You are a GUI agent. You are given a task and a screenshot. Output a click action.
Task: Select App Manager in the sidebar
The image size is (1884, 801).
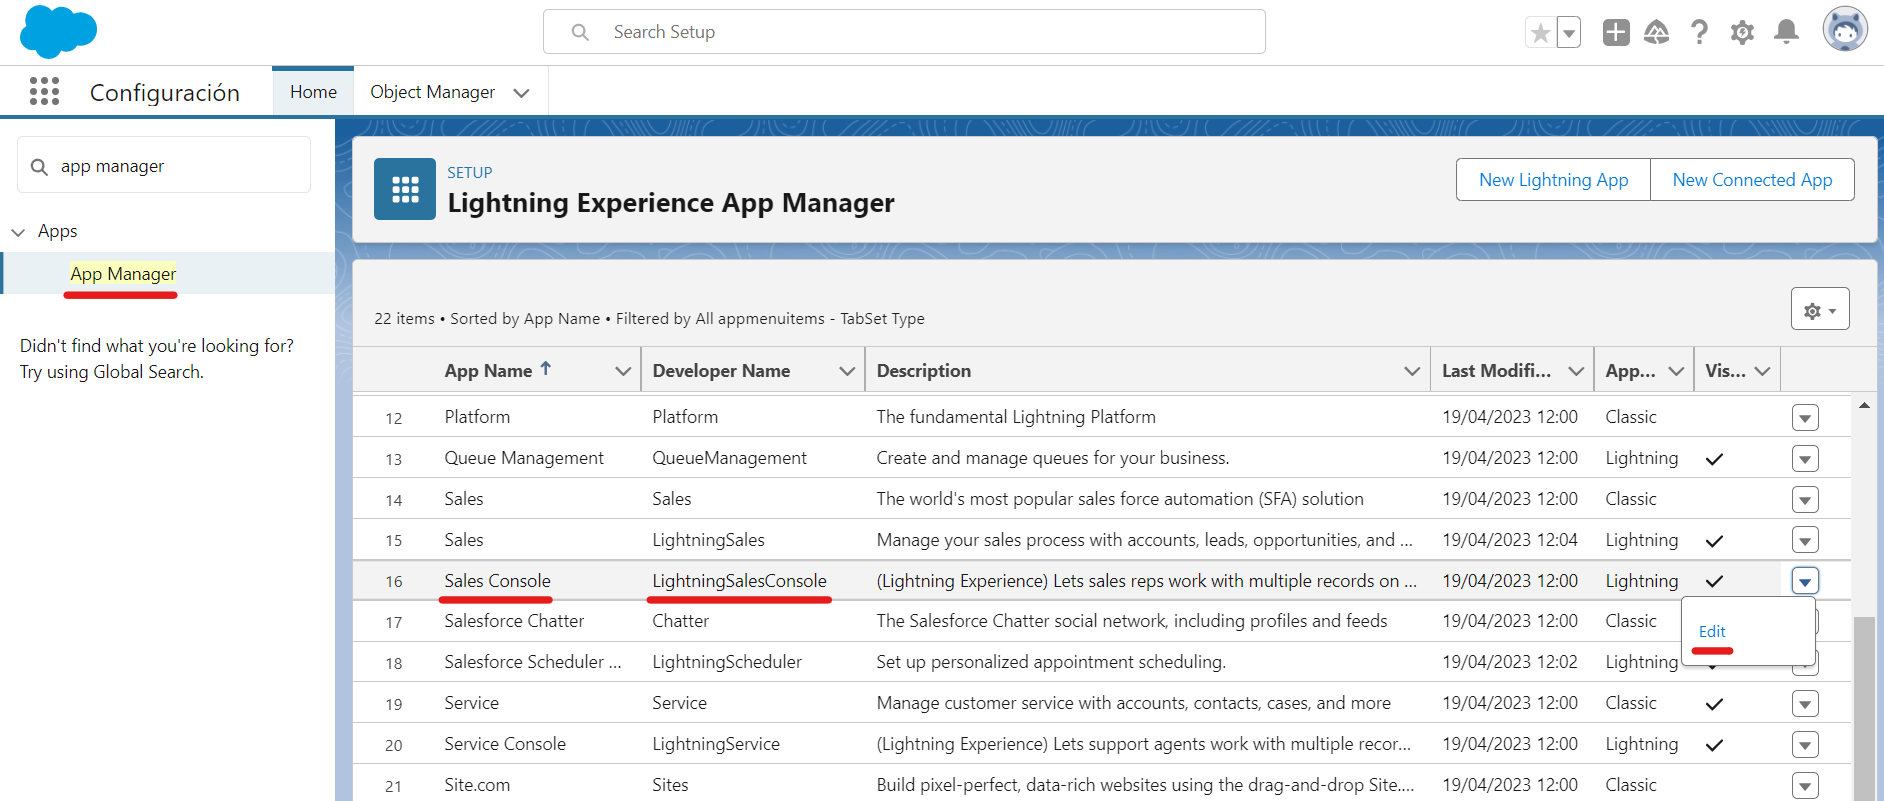point(123,274)
